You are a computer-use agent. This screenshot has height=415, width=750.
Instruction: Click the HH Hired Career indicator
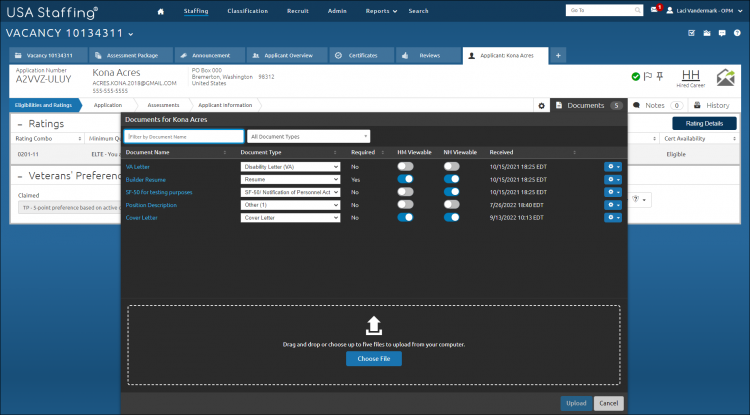(x=691, y=78)
